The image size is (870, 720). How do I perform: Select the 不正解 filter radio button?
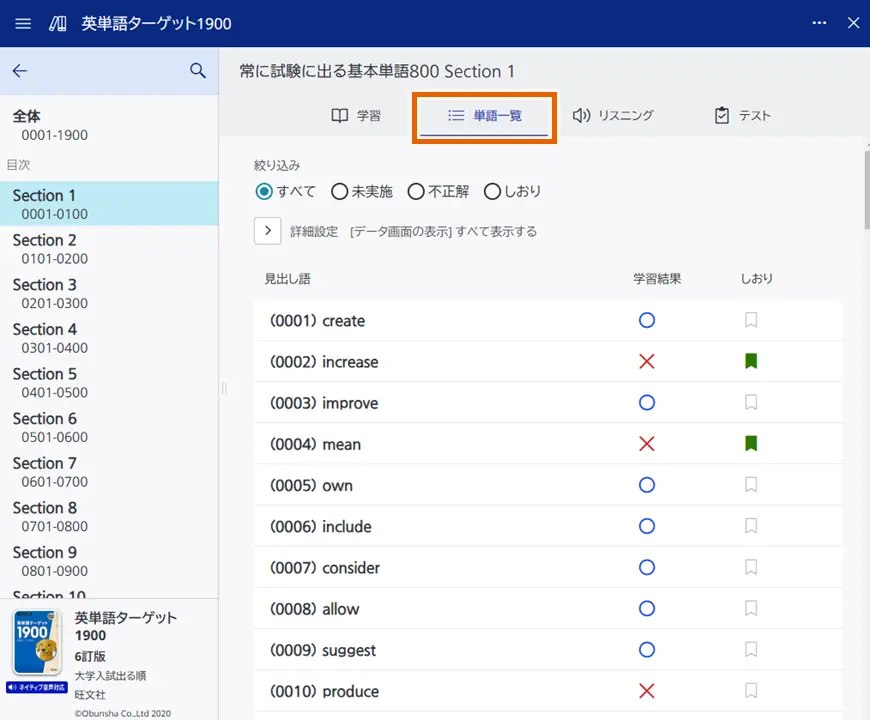click(x=416, y=191)
